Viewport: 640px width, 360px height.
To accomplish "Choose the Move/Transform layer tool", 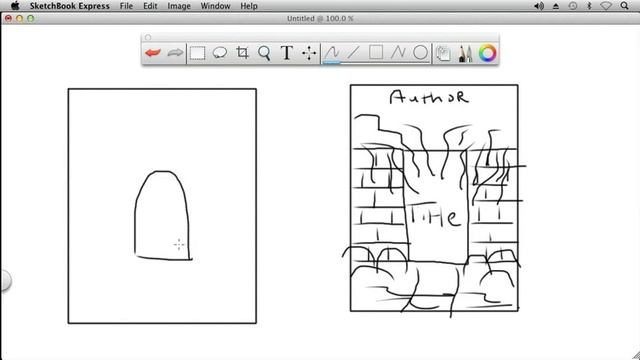I will pyautogui.click(x=309, y=53).
